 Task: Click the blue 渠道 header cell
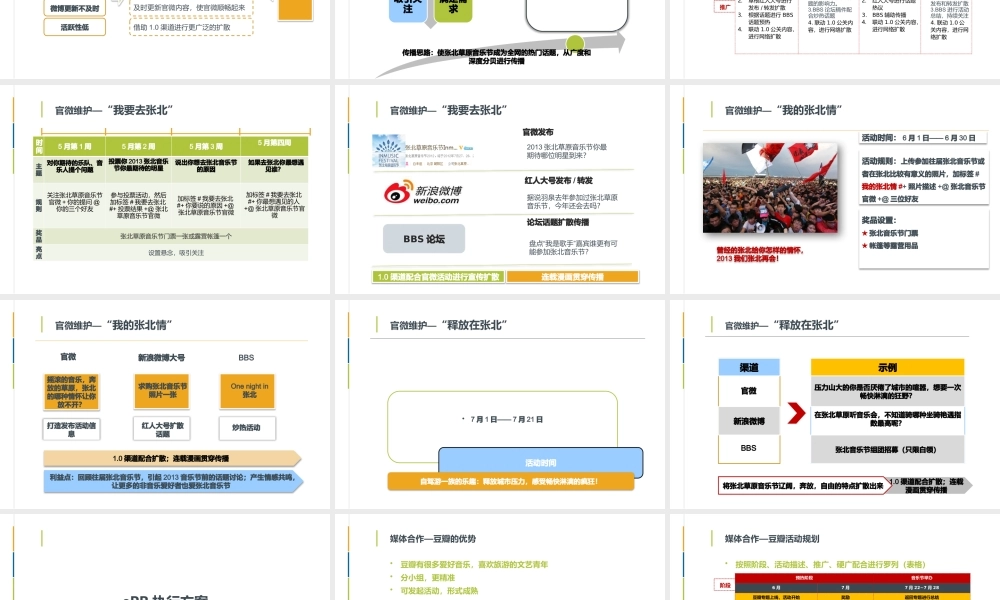click(749, 367)
